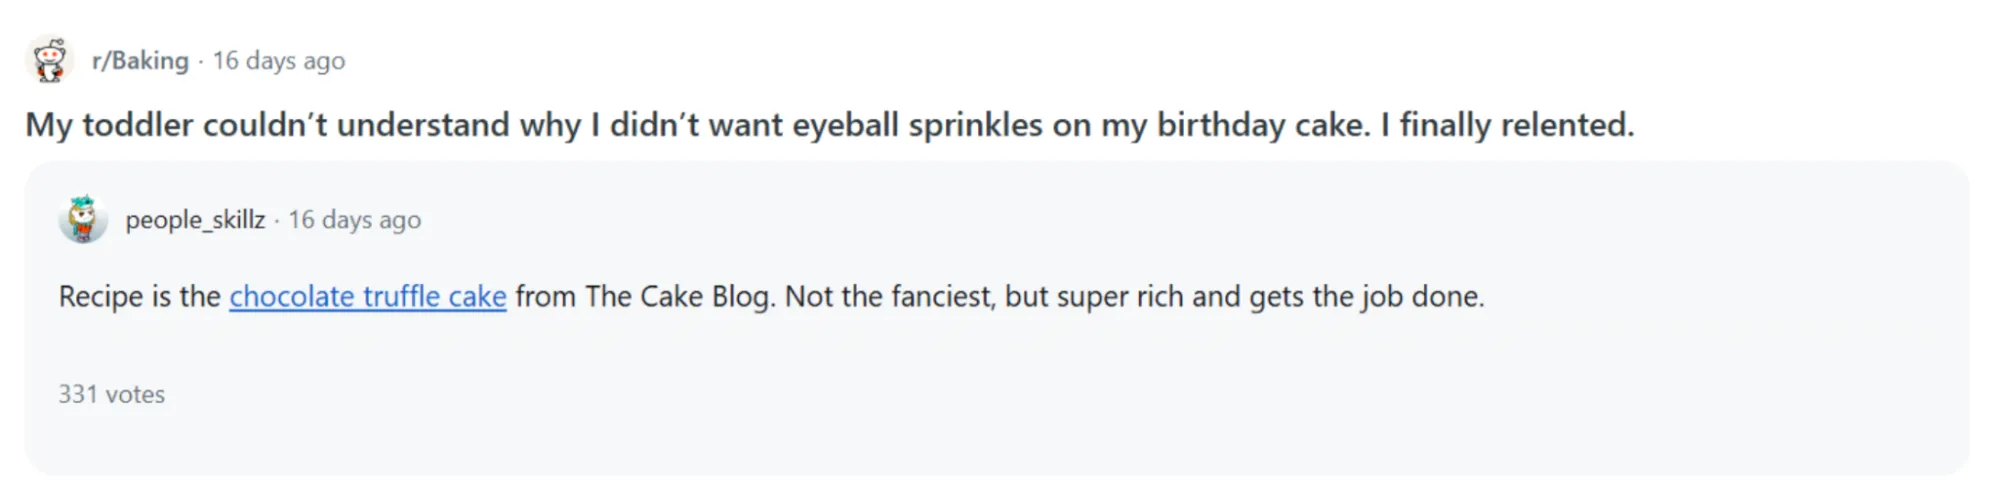Screen dimensions: 1999x491
Task: Open the people_skillz user profile name
Action: coord(195,220)
